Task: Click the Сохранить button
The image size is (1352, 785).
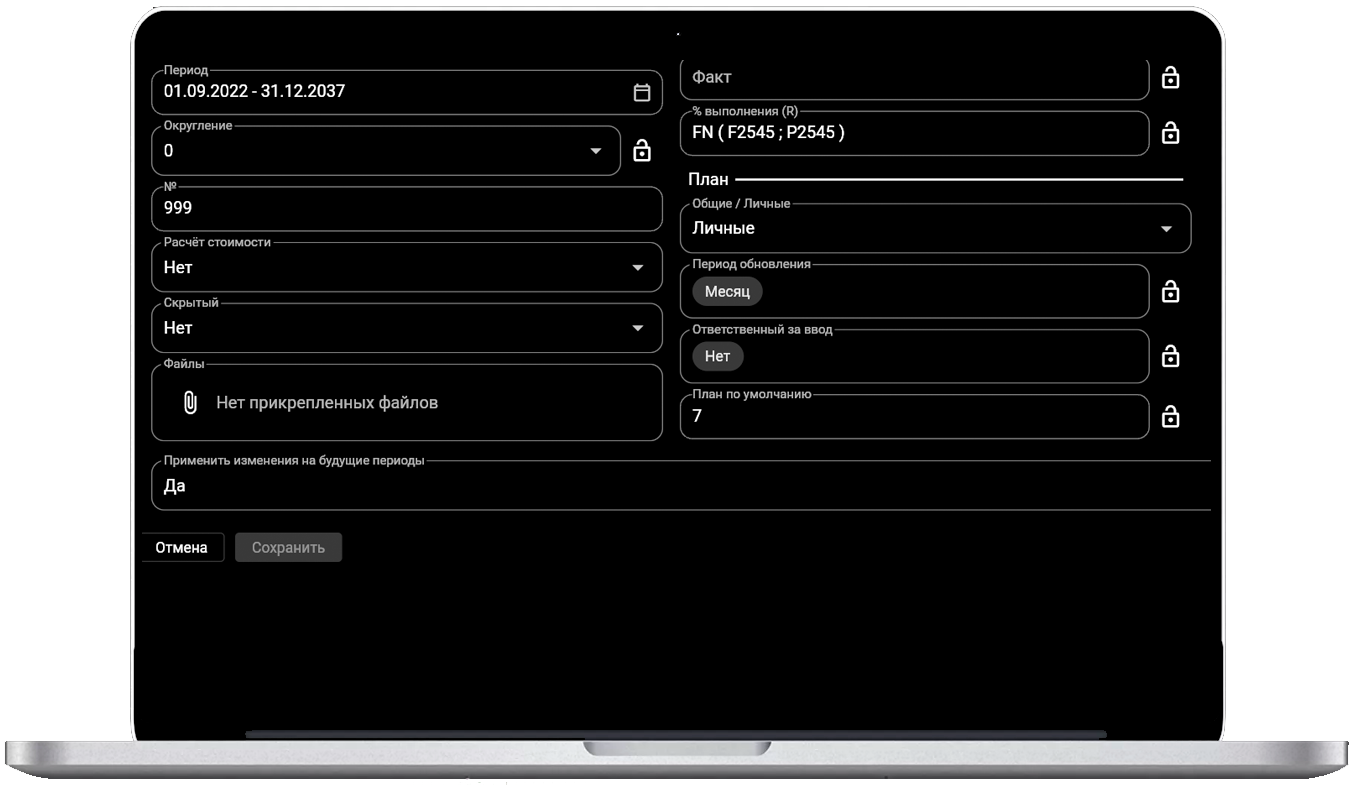Action: click(x=288, y=548)
